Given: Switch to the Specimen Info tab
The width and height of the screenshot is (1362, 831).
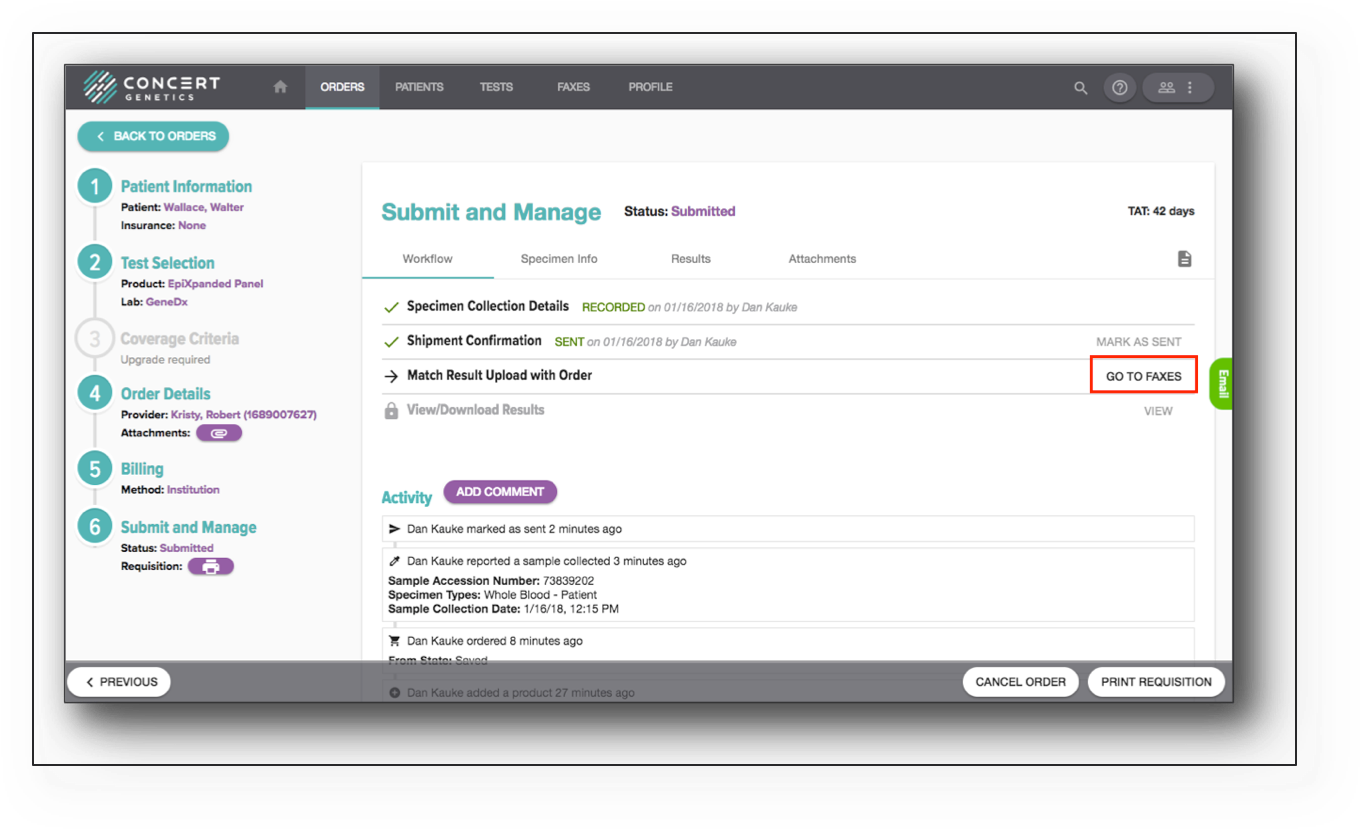Looking at the screenshot, I should click(x=558, y=258).
